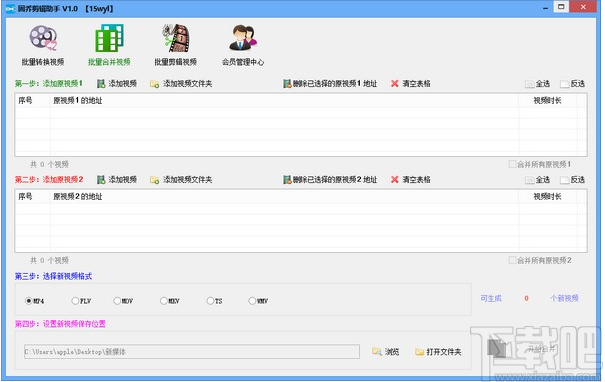Click 清空表格 for source video 2

tap(411, 179)
